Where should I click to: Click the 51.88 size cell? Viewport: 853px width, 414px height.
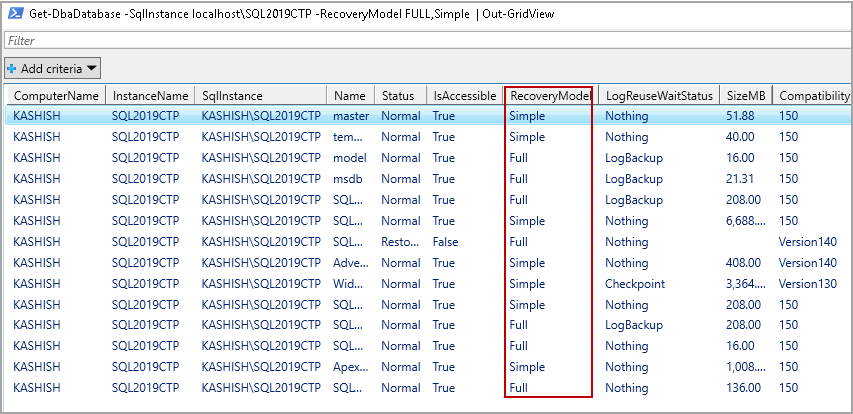740,116
